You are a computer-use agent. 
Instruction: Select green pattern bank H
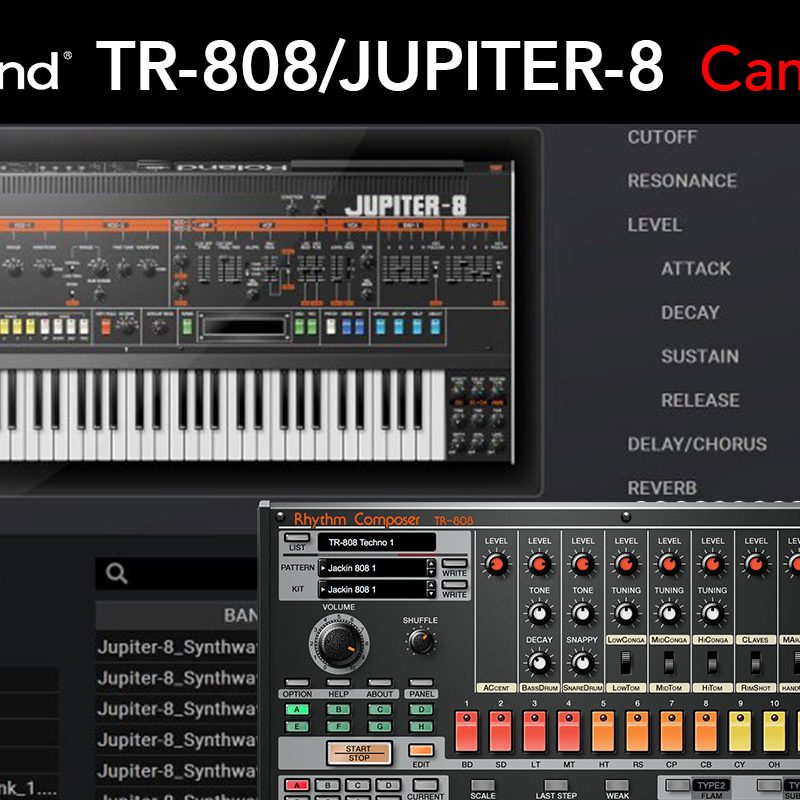click(x=421, y=727)
